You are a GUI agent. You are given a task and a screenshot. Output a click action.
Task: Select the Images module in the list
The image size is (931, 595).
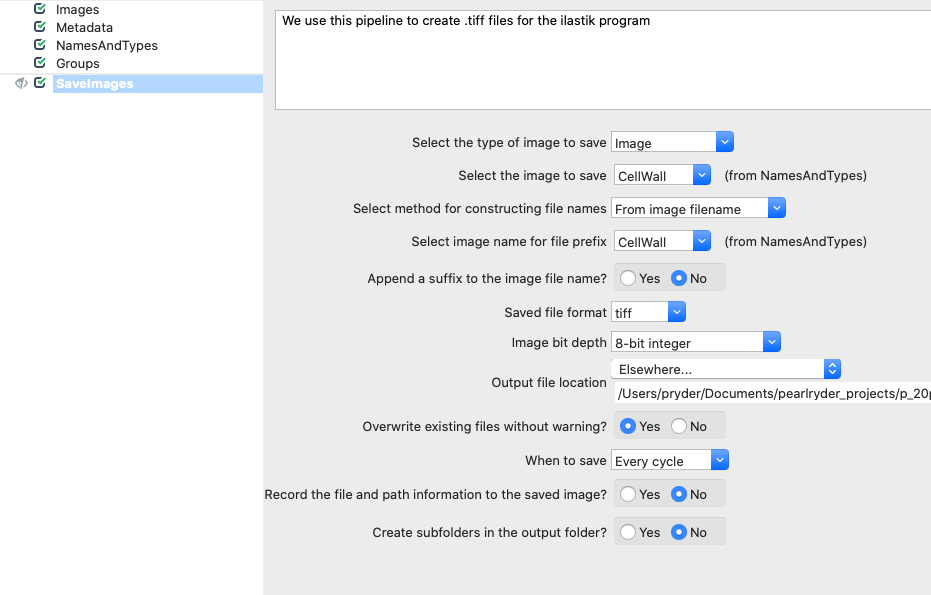point(79,9)
